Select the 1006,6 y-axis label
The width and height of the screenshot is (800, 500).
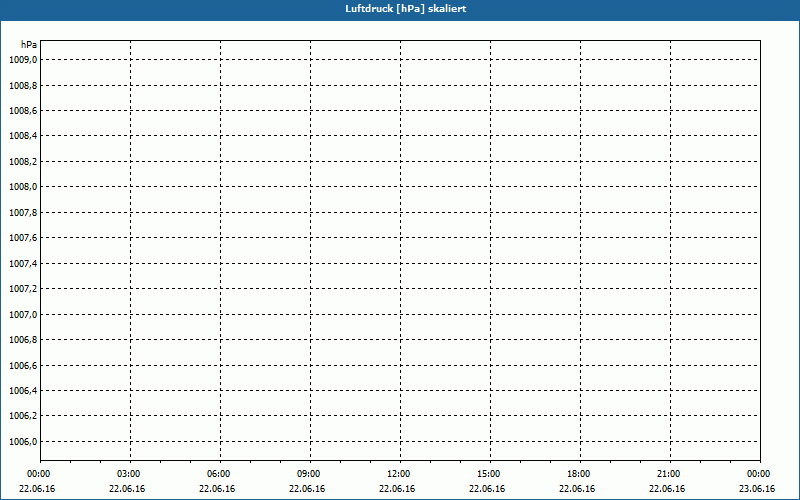[23, 365]
